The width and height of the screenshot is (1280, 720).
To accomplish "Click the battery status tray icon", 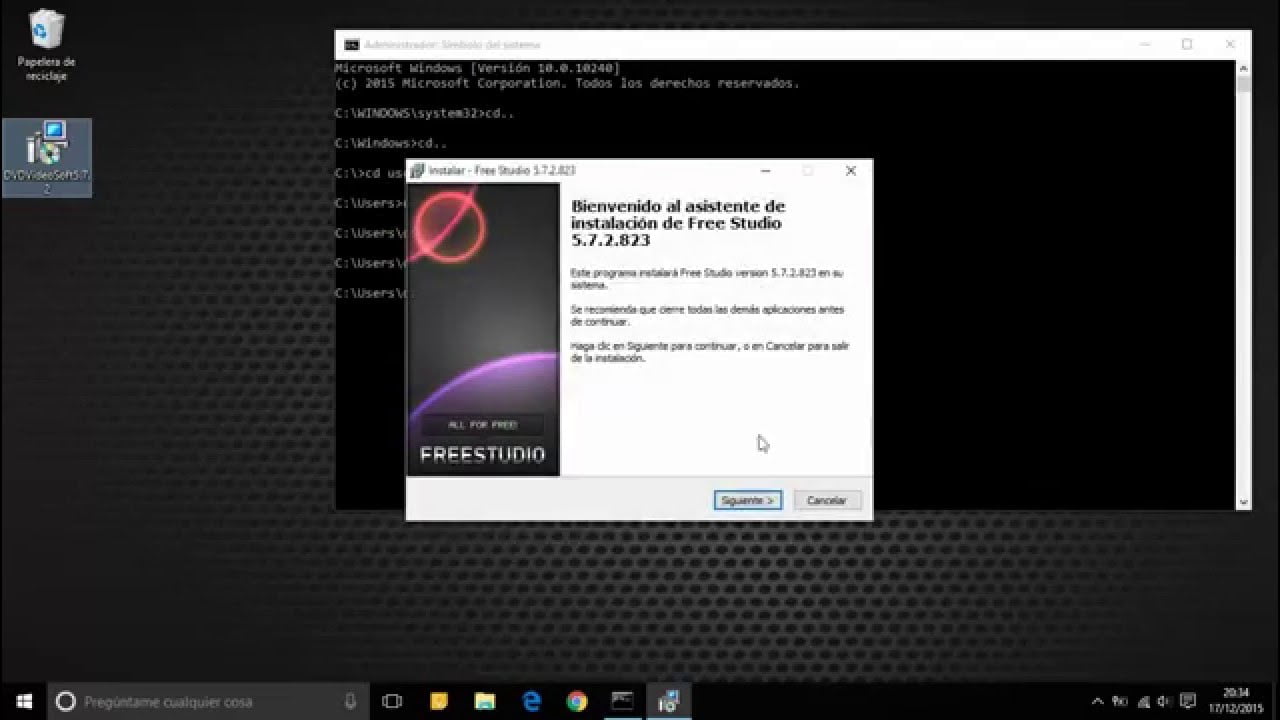I will point(1120,701).
